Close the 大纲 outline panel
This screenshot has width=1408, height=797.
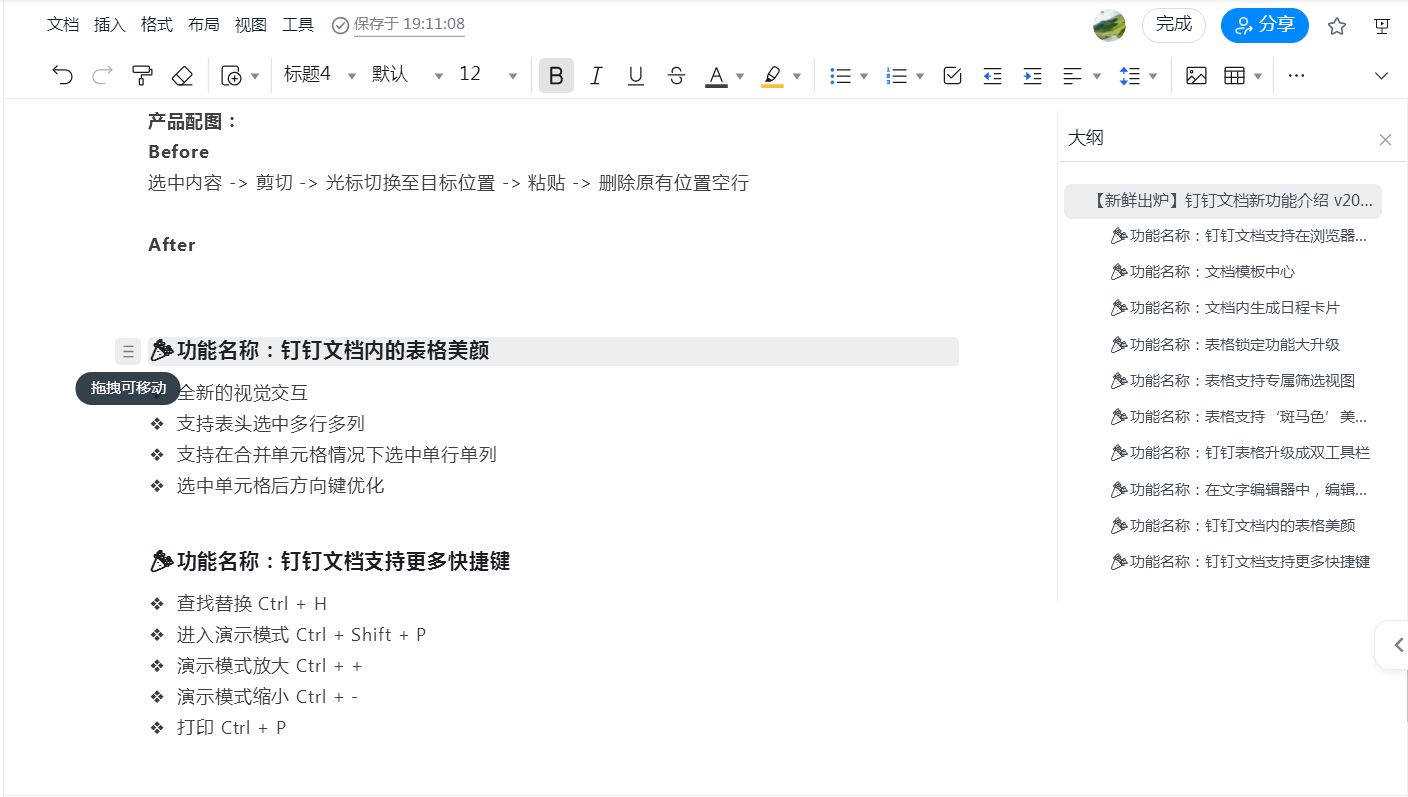[1385, 140]
